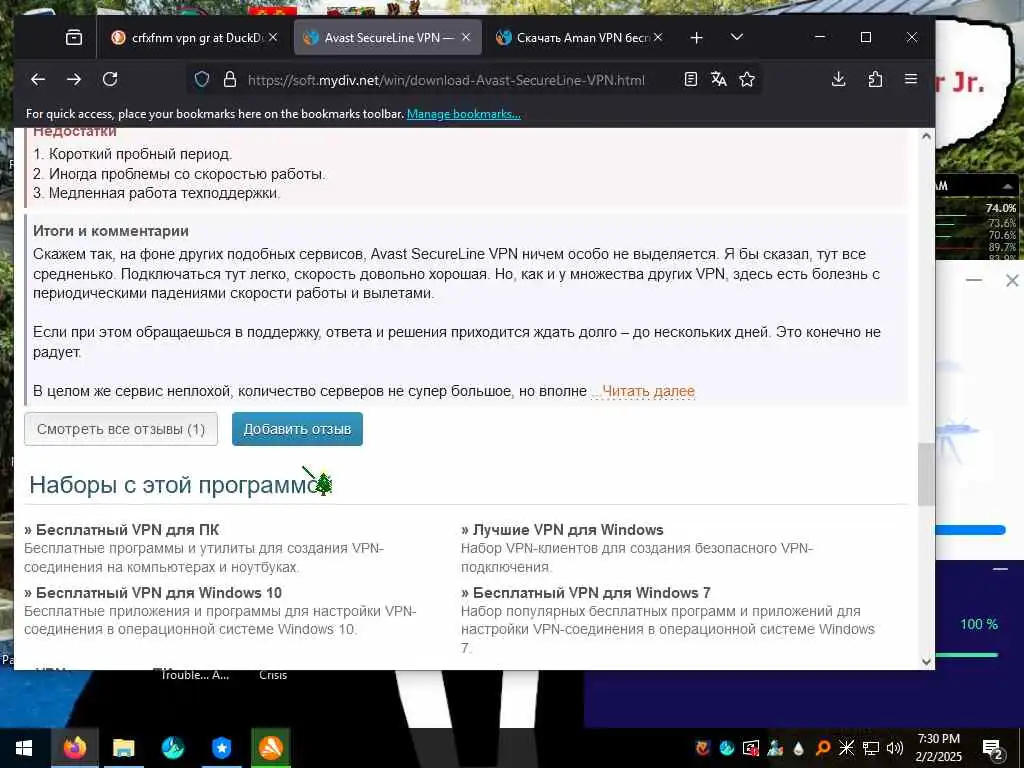The width and height of the screenshot is (1024, 768).
Task: Click the teal globe tray icon
Action: click(x=726, y=748)
